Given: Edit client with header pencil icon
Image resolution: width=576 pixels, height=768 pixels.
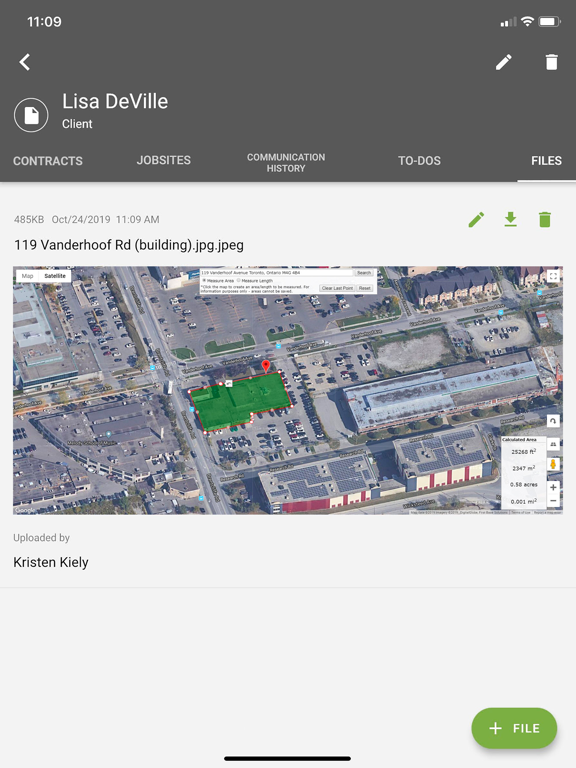Looking at the screenshot, I should (504, 62).
